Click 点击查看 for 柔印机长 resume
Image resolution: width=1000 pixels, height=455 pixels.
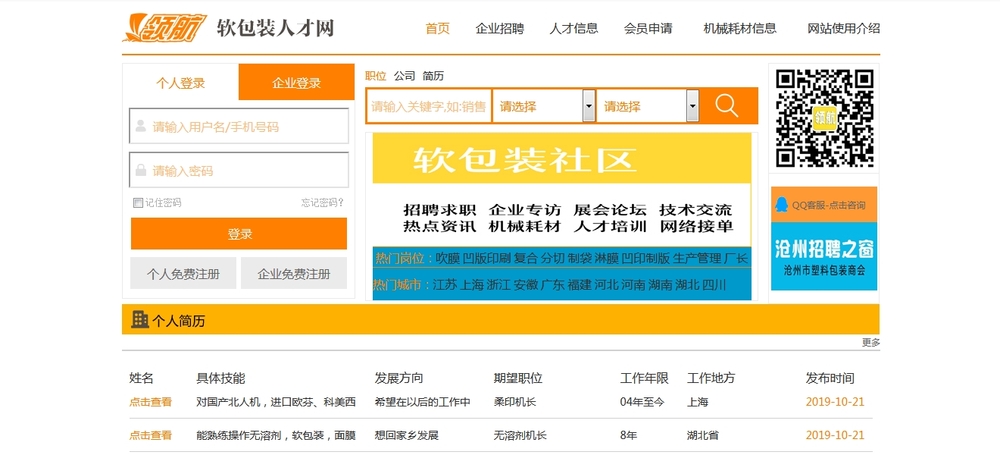(x=151, y=402)
